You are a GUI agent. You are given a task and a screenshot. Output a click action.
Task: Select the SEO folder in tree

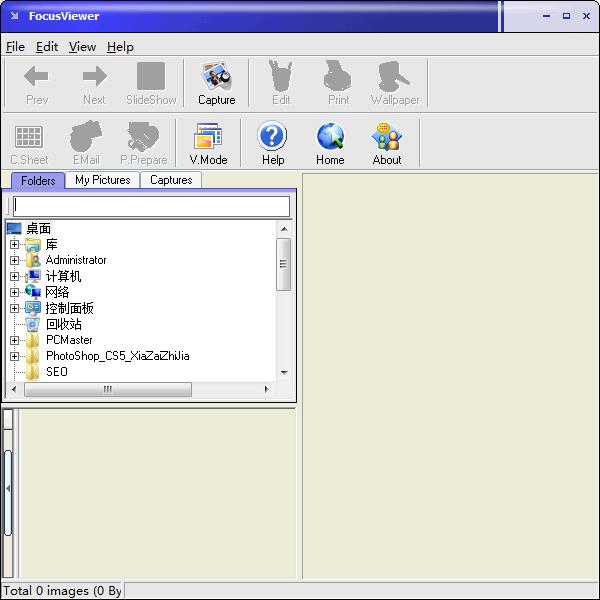[57, 372]
